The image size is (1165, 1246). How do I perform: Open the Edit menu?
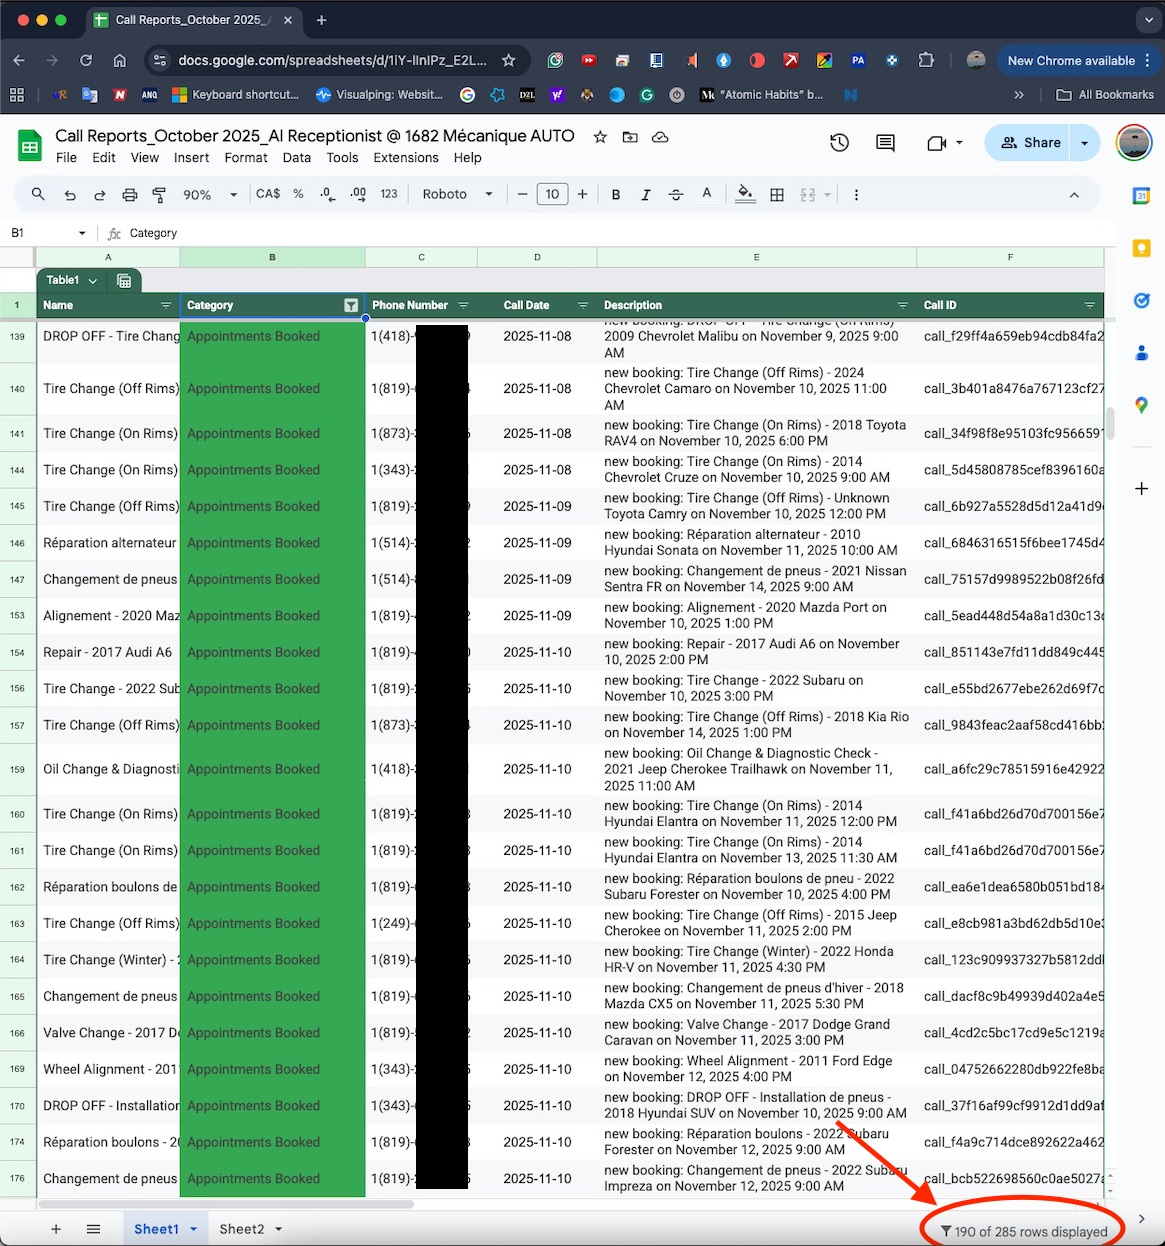click(104, 158)
